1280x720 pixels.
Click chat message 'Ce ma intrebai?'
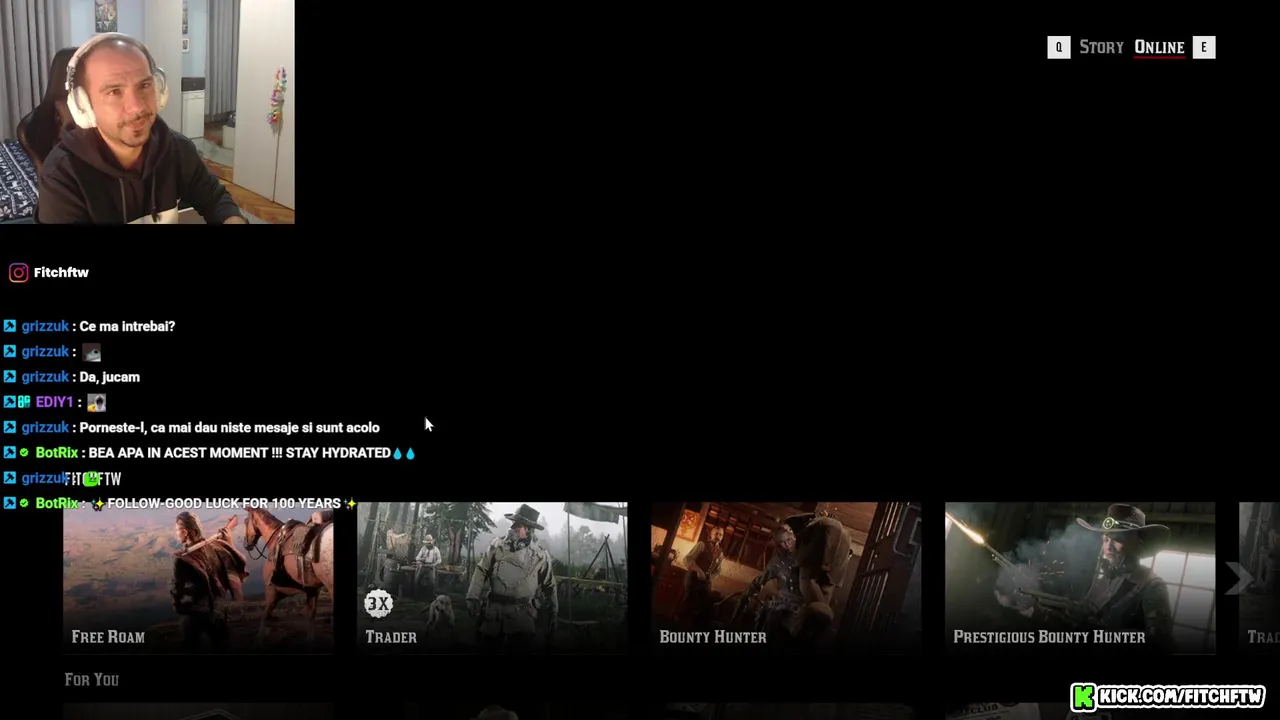click(x=127, y=326)
